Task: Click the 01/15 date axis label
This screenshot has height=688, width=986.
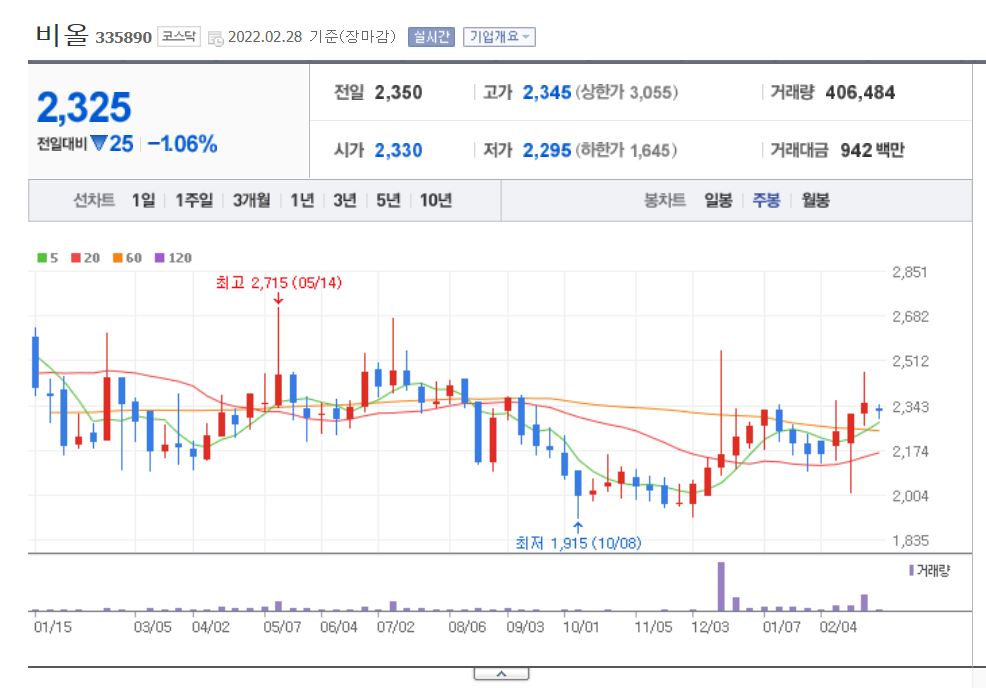Action: coord(53,627)
